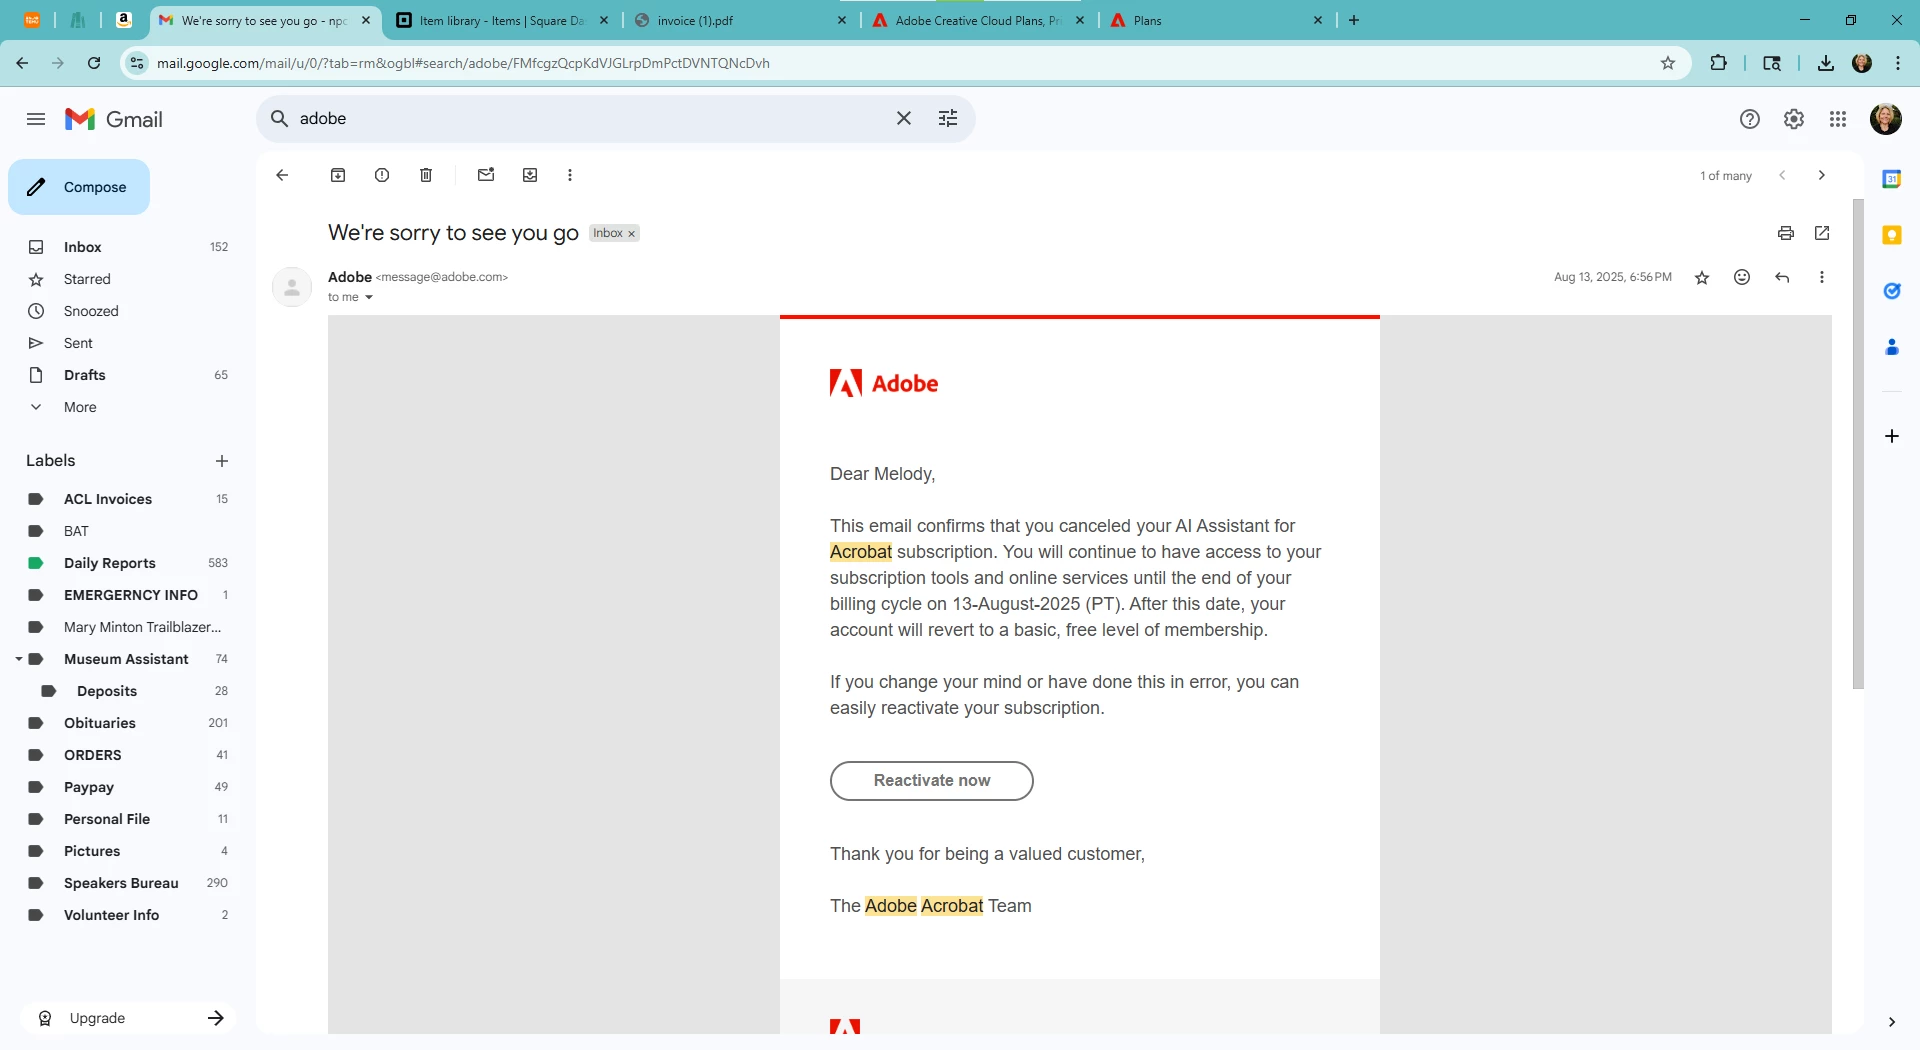Open email in new window

click(x=1822, y=233)
